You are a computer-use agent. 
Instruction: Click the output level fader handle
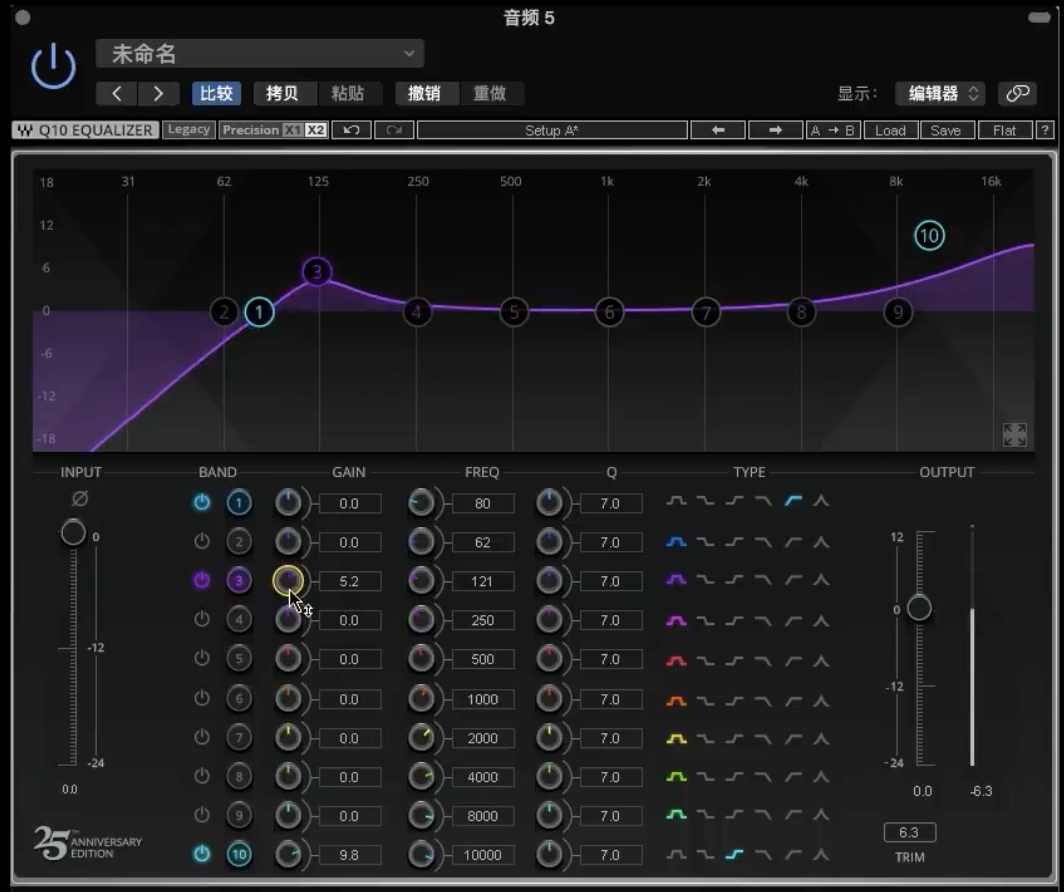918,608
